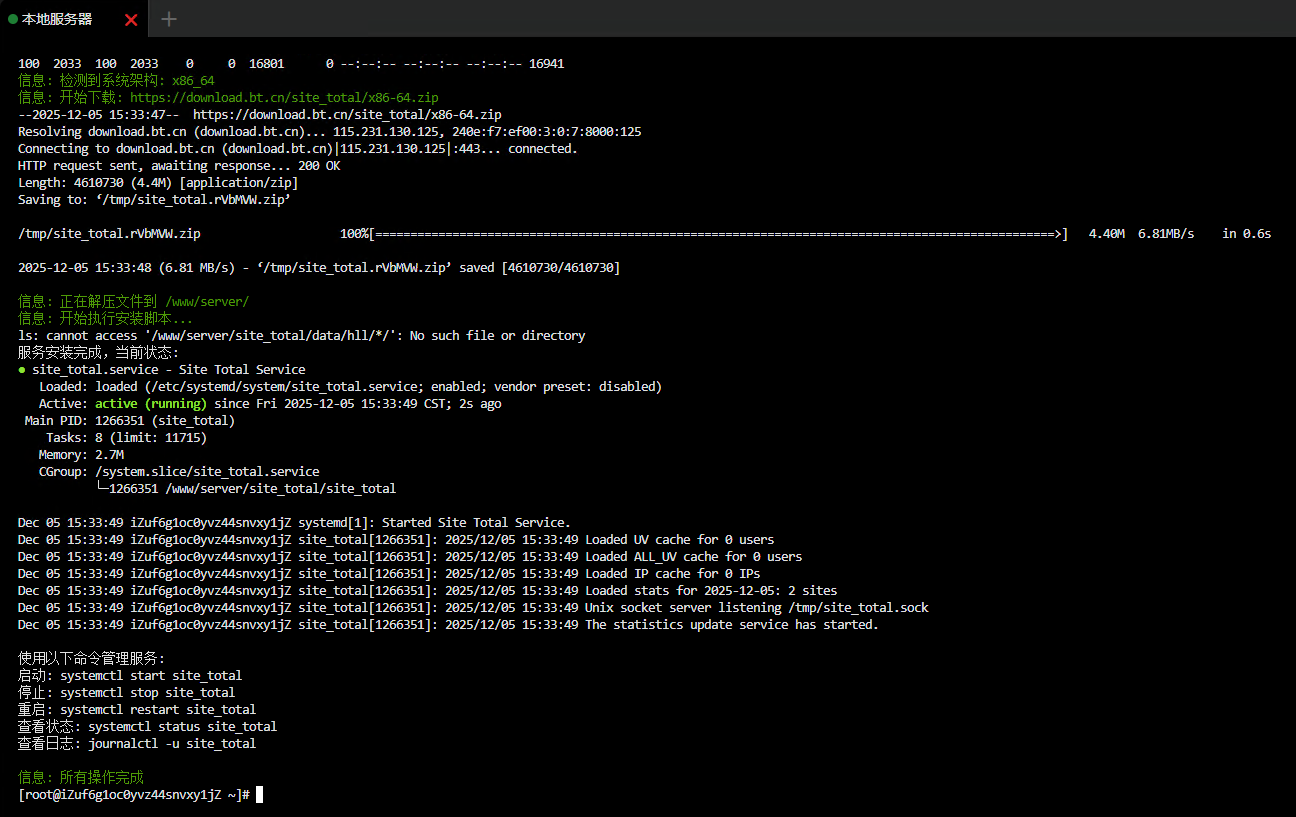Click the "journalctl -u site_total" command
Image resolution: width=1296 pixels, height=817 pixels.
172,744
